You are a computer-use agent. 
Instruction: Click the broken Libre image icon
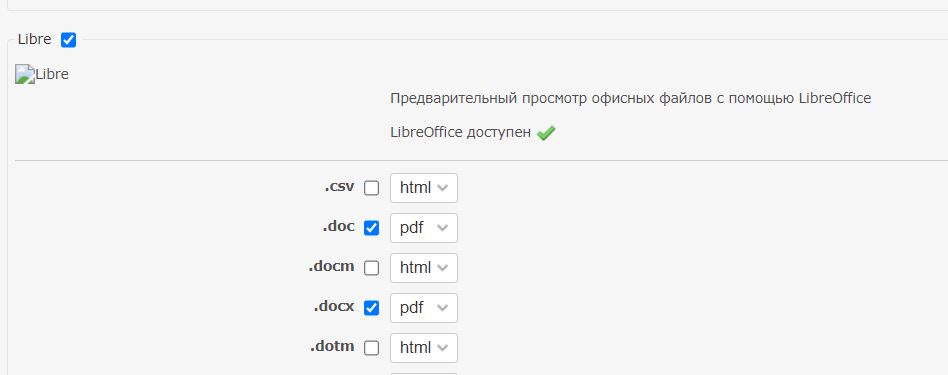[25, 74]
